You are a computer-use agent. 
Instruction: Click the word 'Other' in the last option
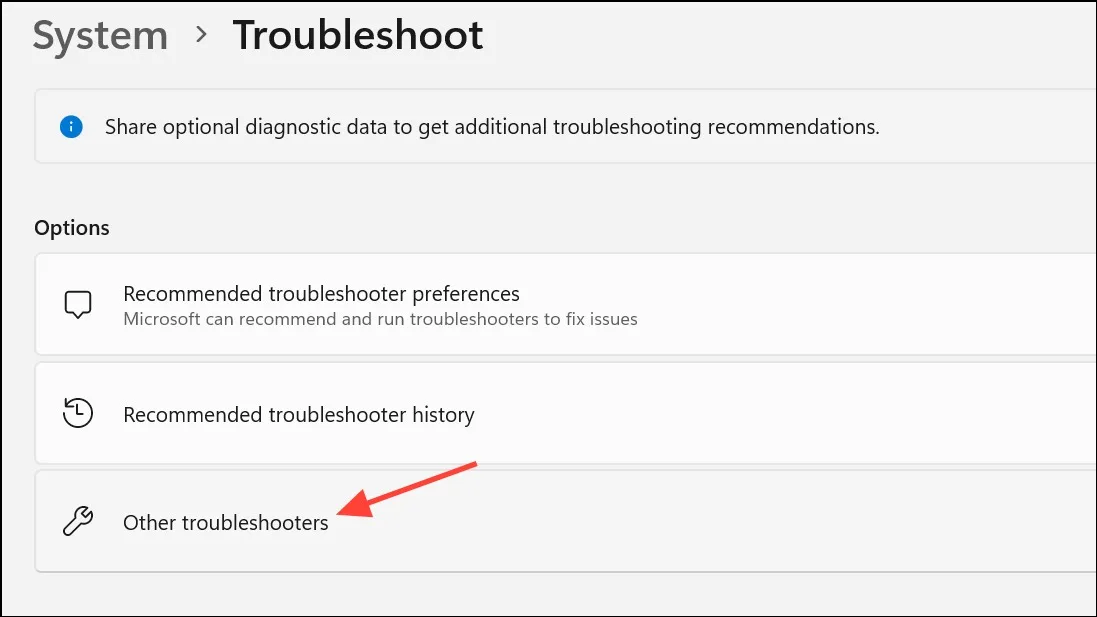coord(149,523)
